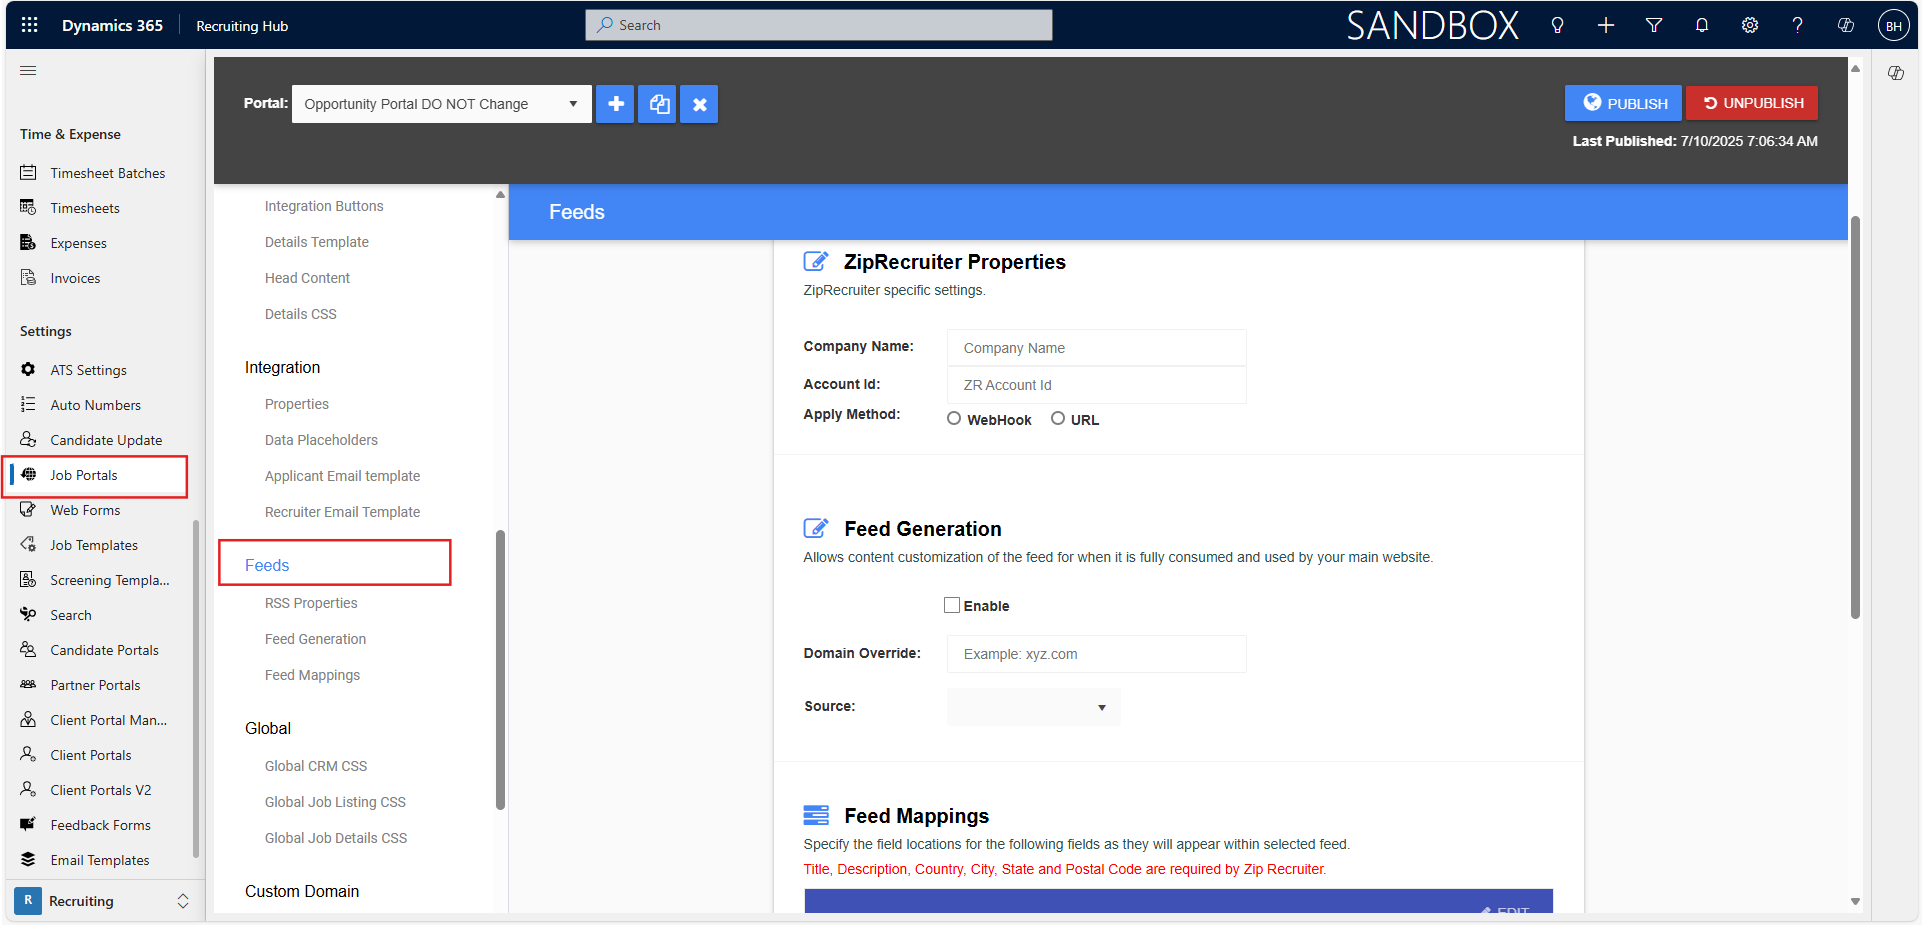Screen dimensions: 1922x925
Task: Open Job Templates in sidebar
Action: tap(96, 545)
